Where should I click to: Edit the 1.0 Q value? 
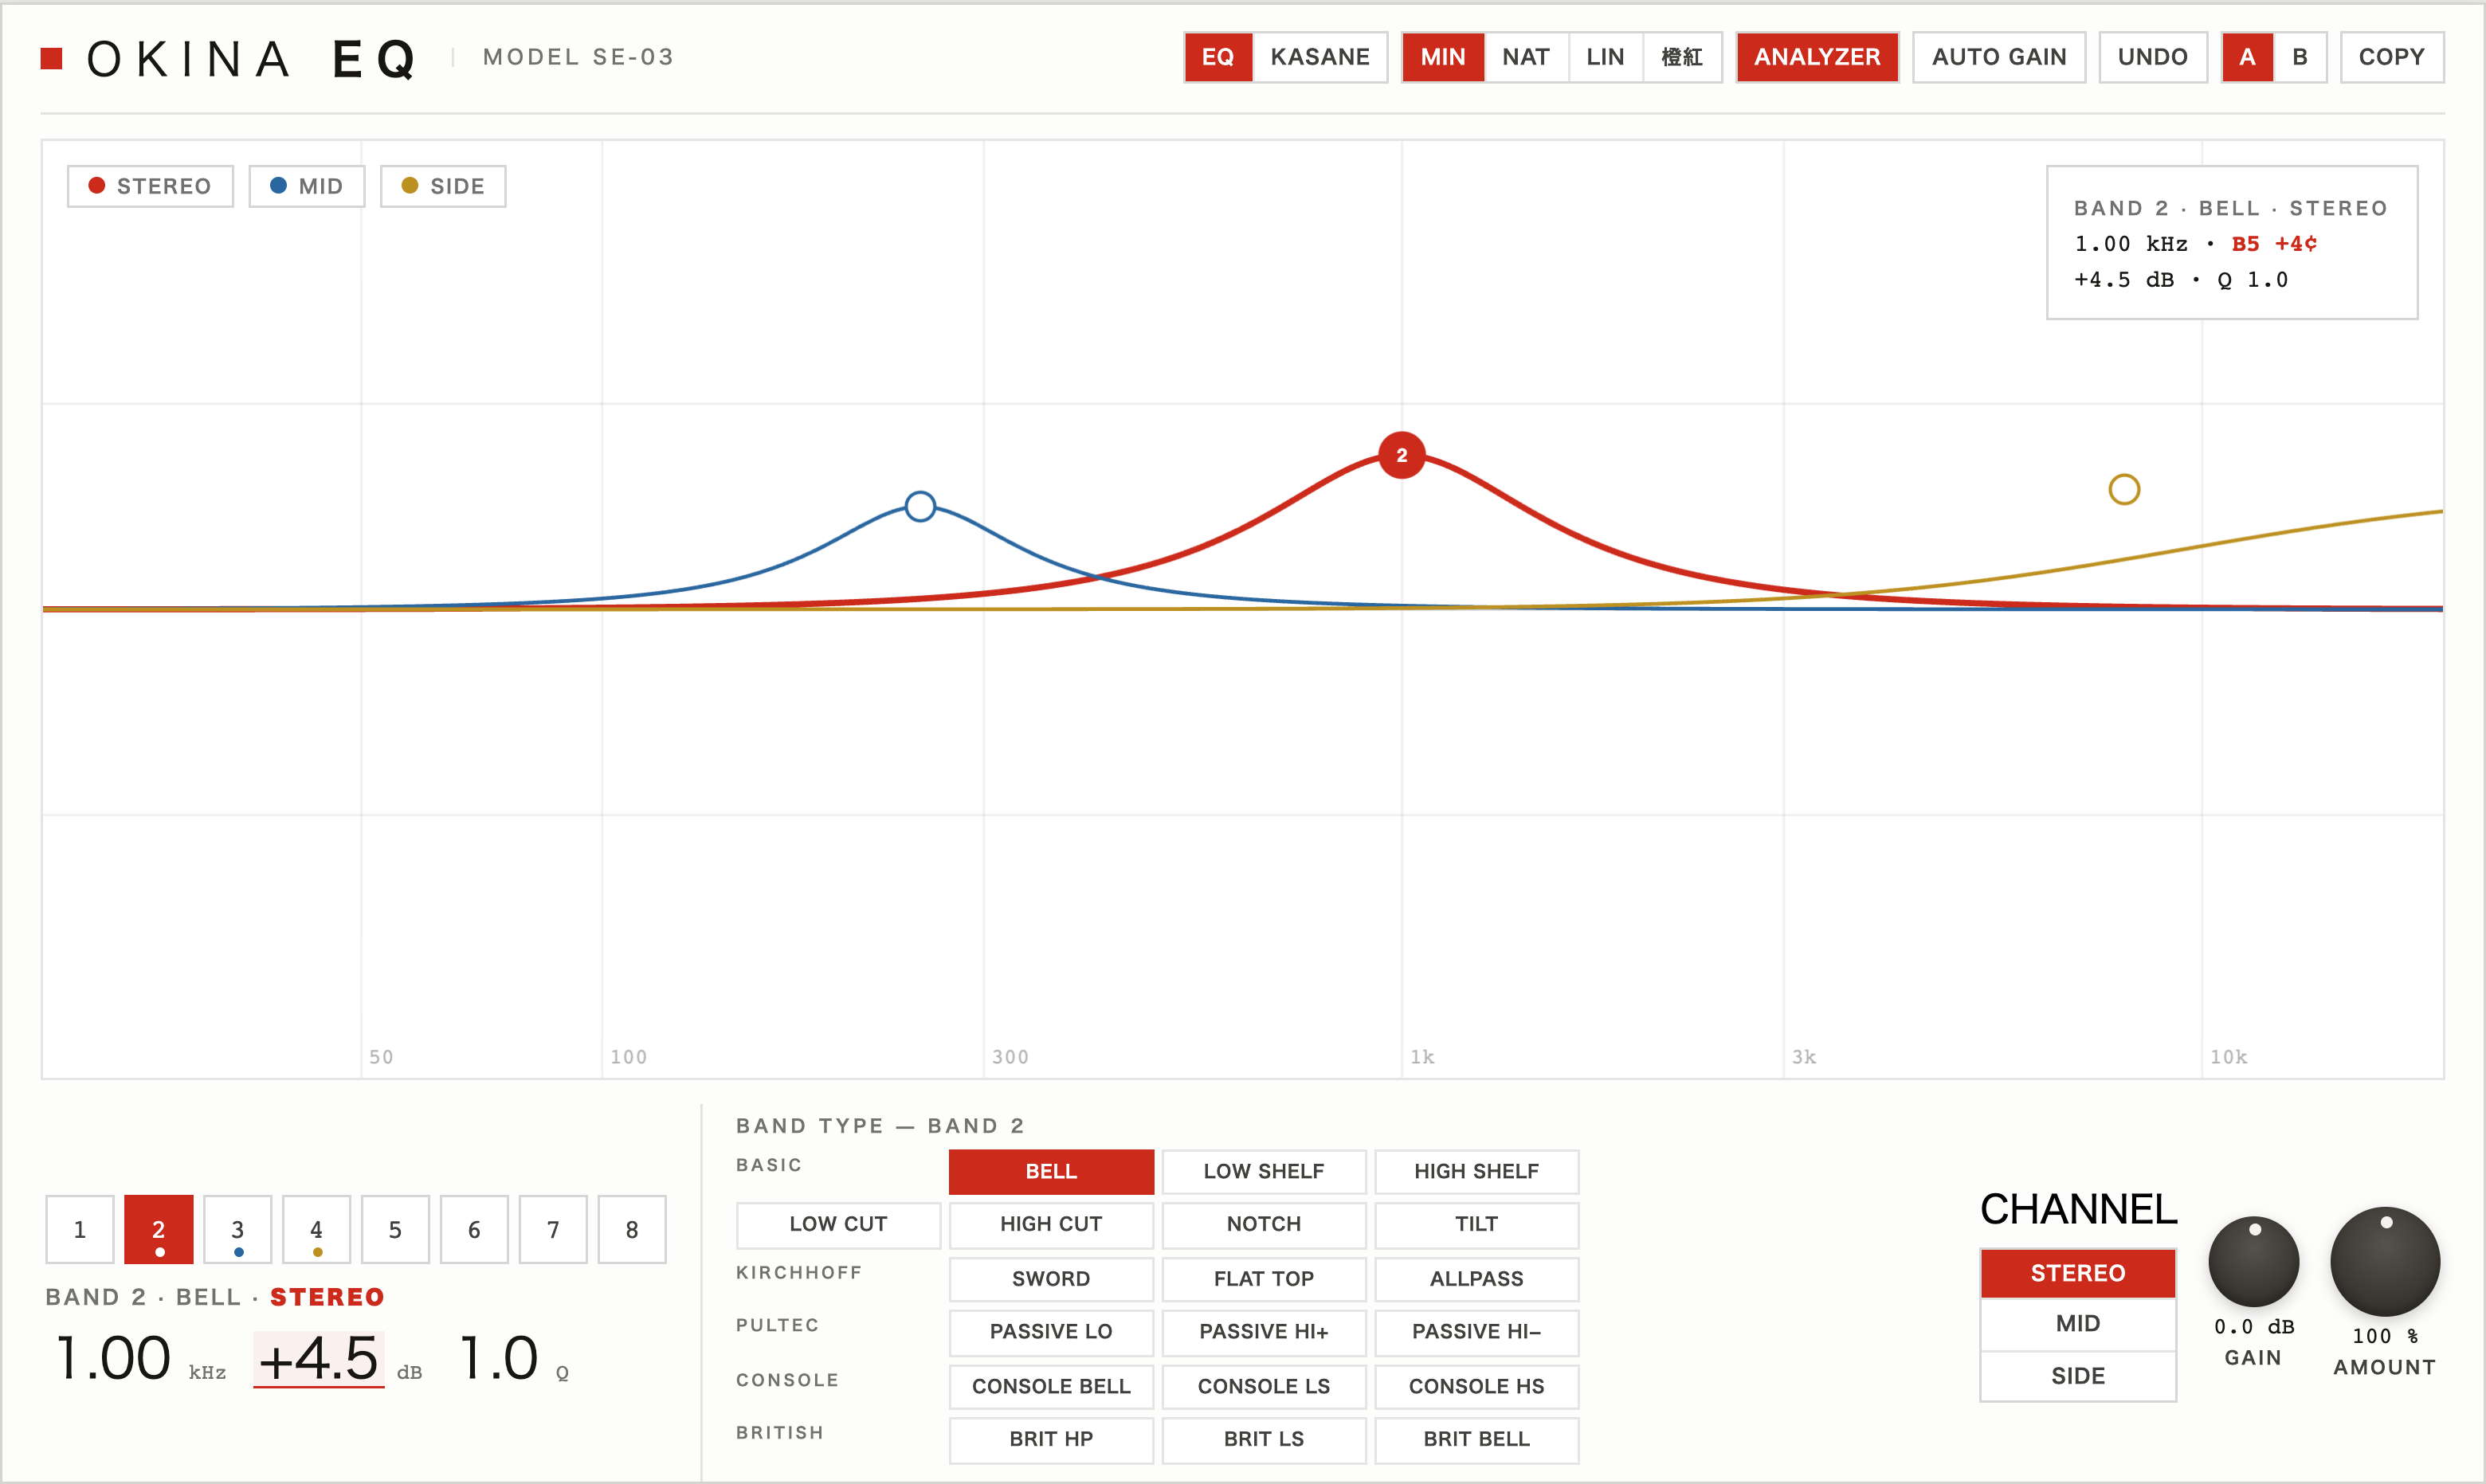[x=499, y=1359]
